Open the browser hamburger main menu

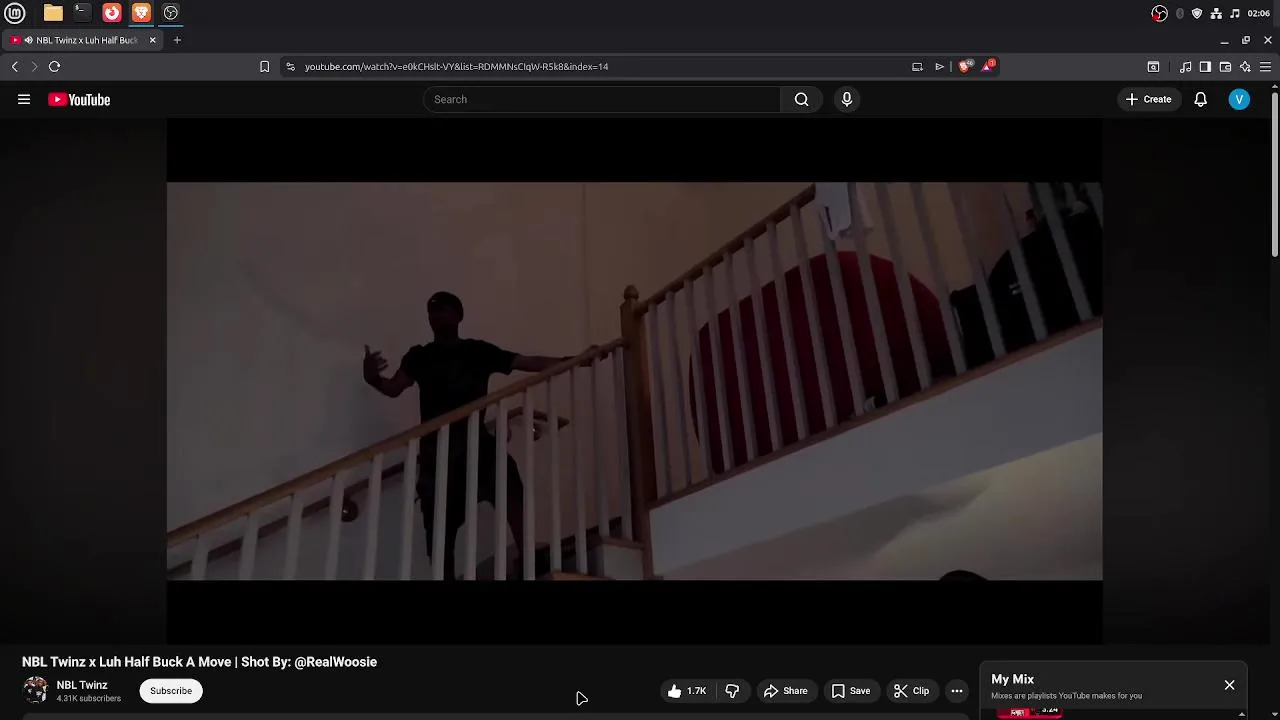pos(1265,66)
